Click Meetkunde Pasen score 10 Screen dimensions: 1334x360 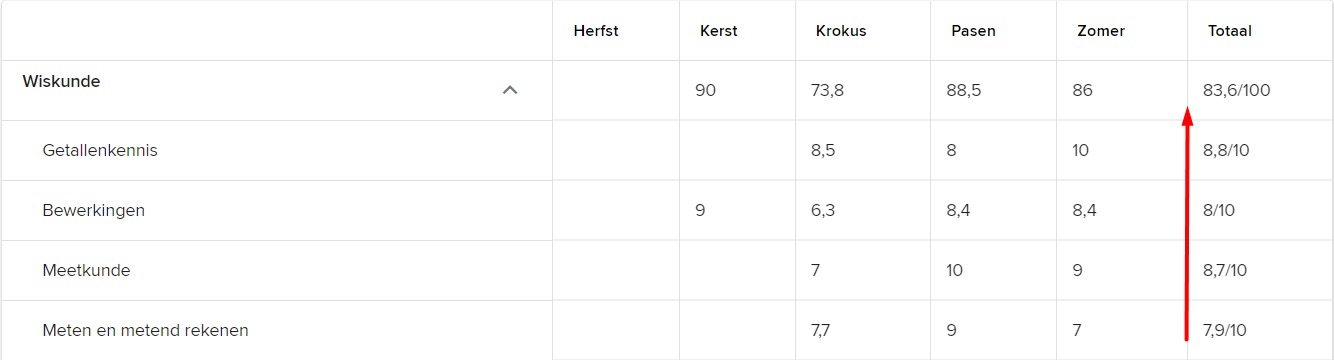[x=955, y=270]
